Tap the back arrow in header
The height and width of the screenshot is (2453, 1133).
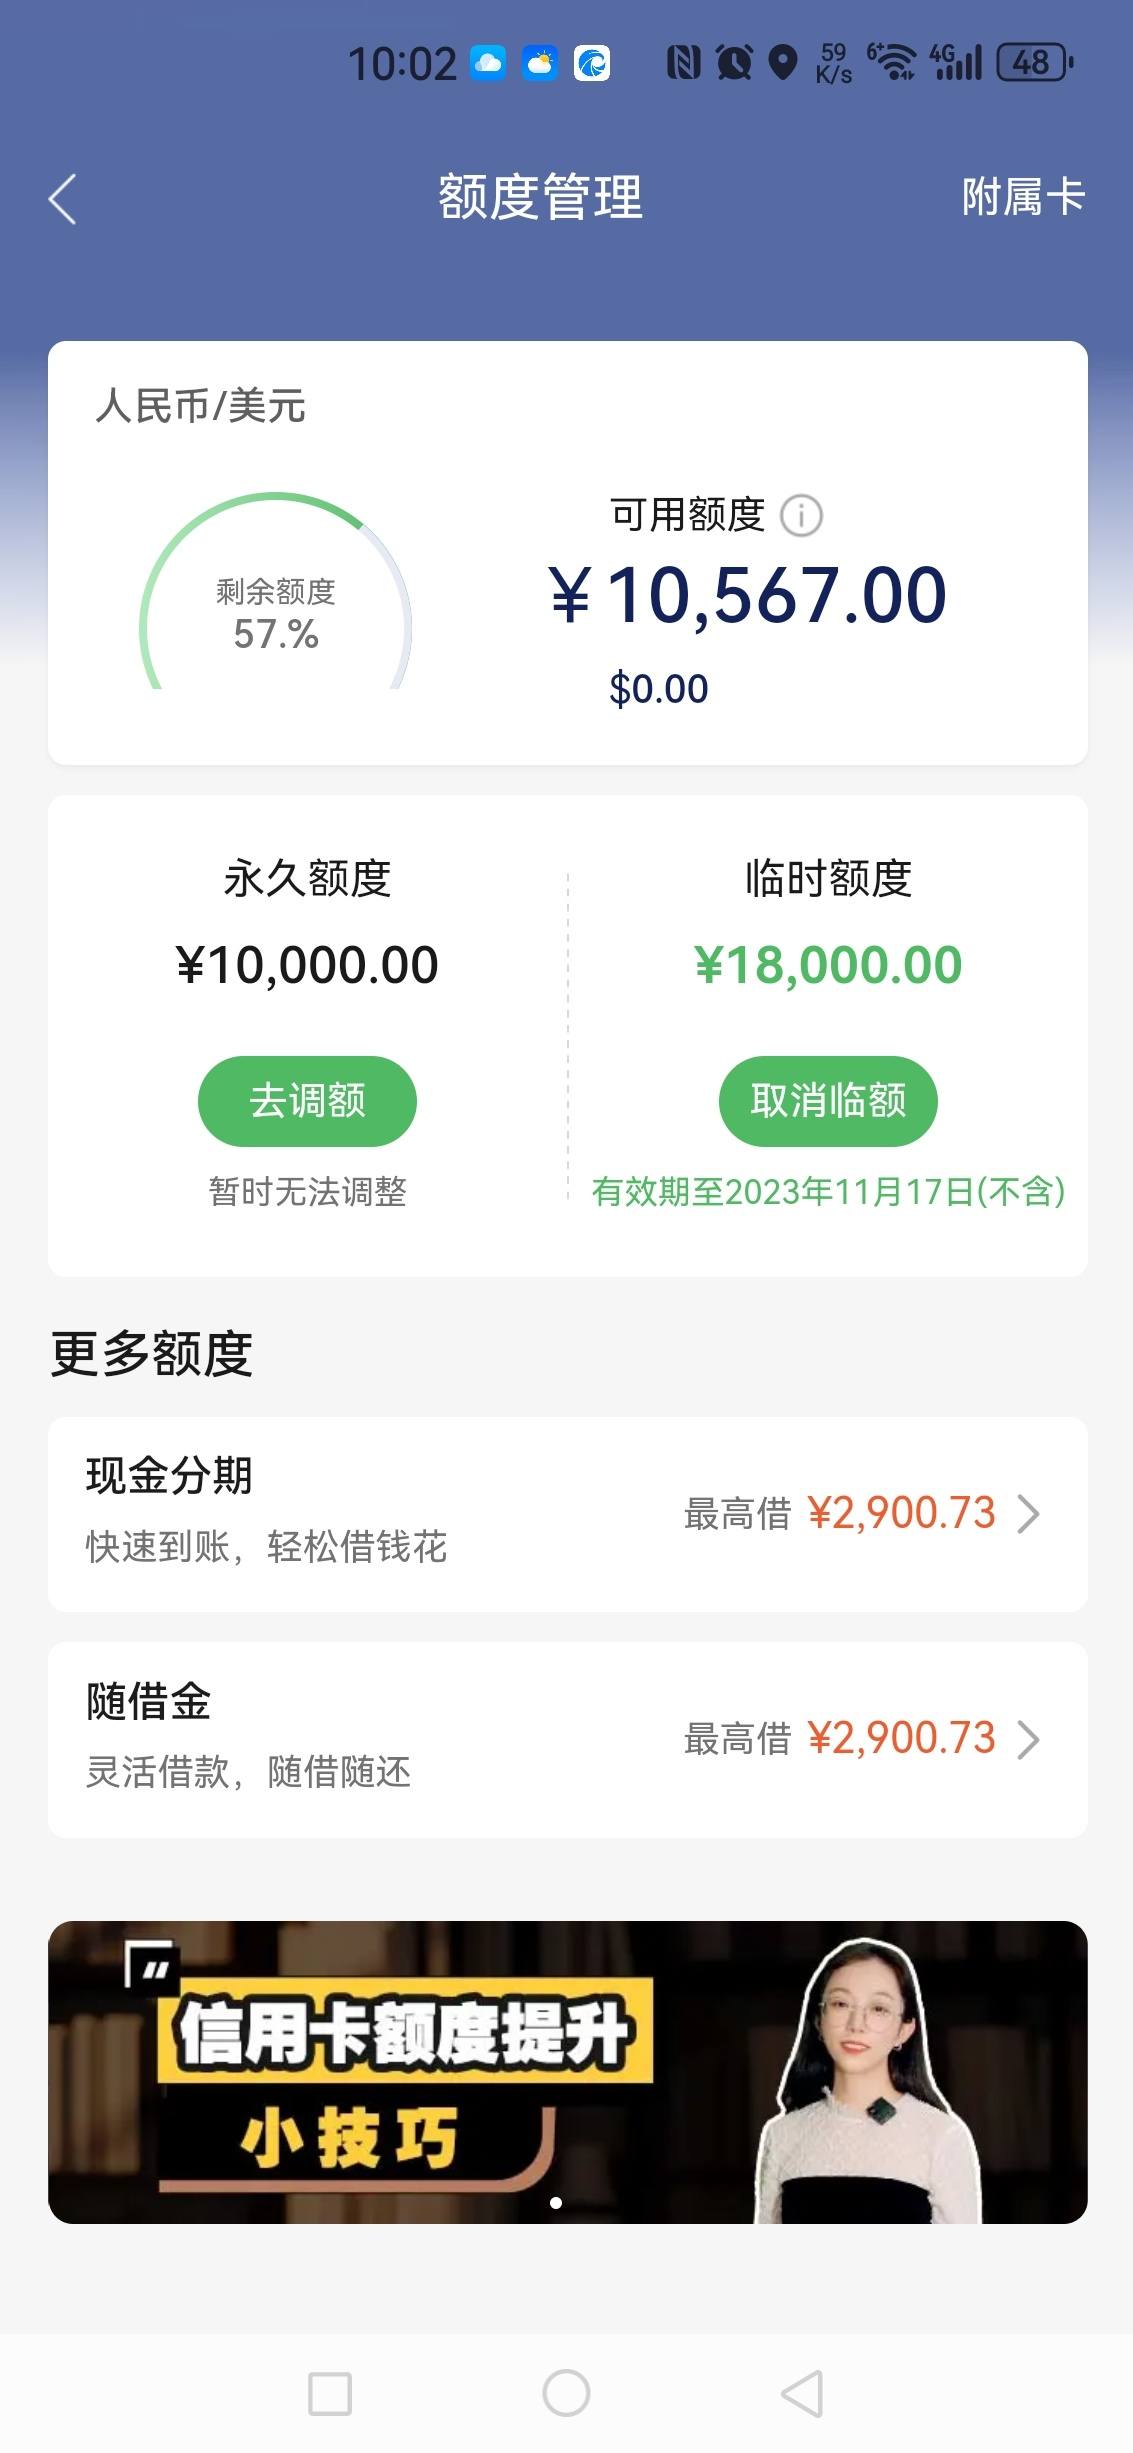[x=62, y=198]
